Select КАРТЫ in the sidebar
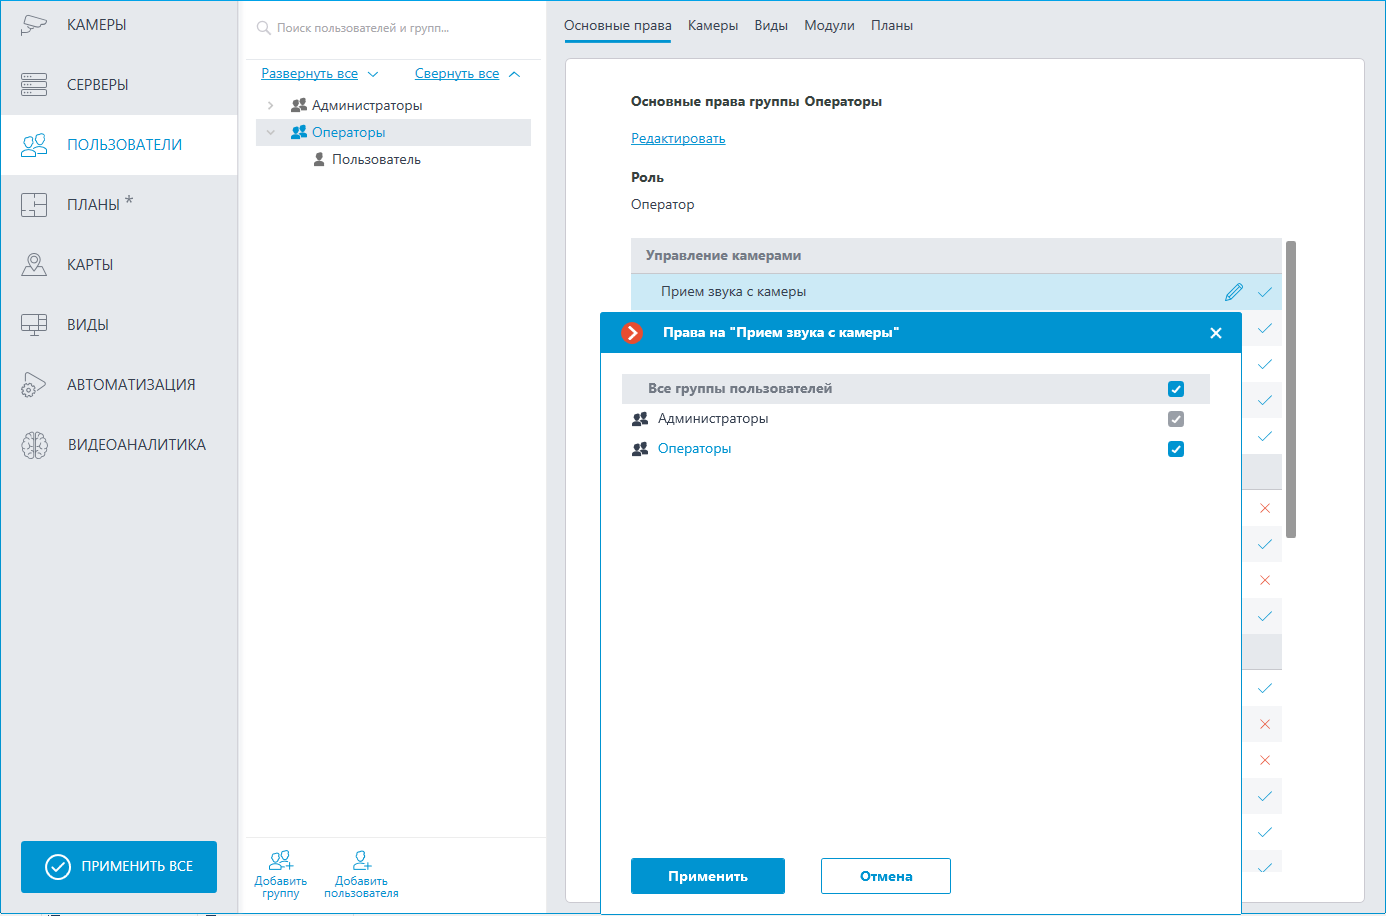The height and width of the screenshot is (916, 1386). point(119,265)
